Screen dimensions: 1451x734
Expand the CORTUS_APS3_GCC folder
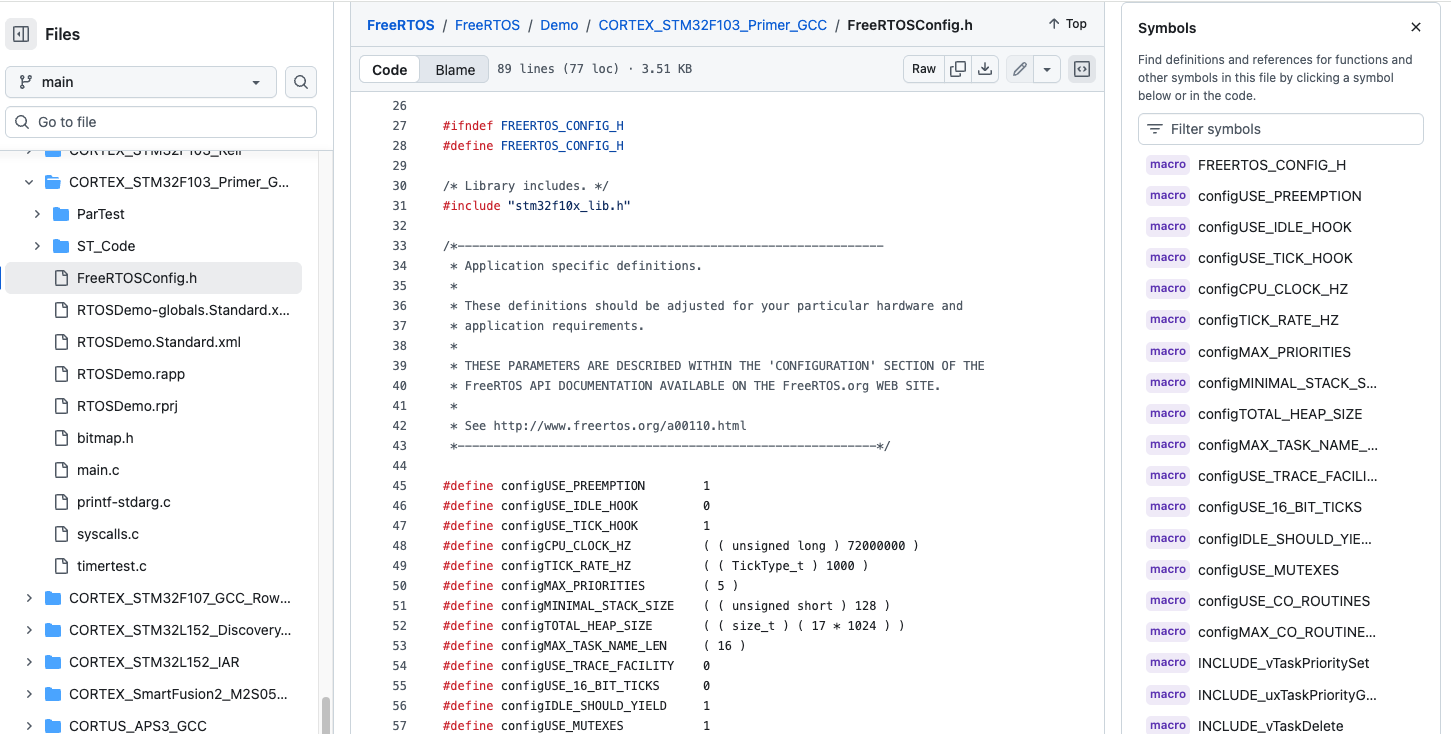(x=29, y=726)
